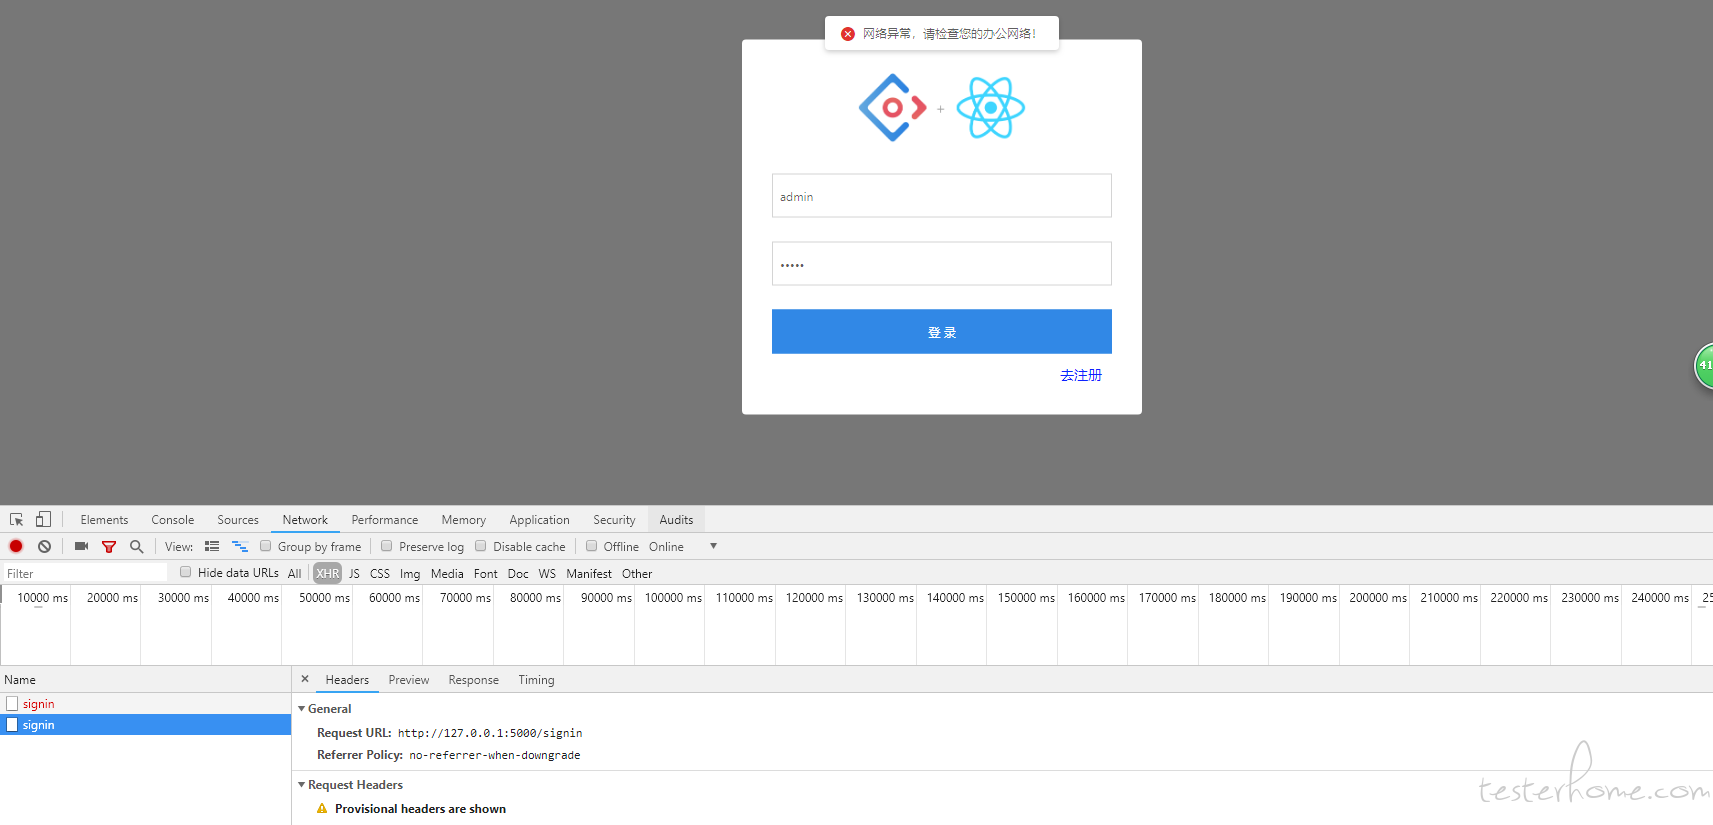Toggle the Offline checkbox
Image resolution: width=1713 pixels, height=825 pixels.
tap(591, 546)
